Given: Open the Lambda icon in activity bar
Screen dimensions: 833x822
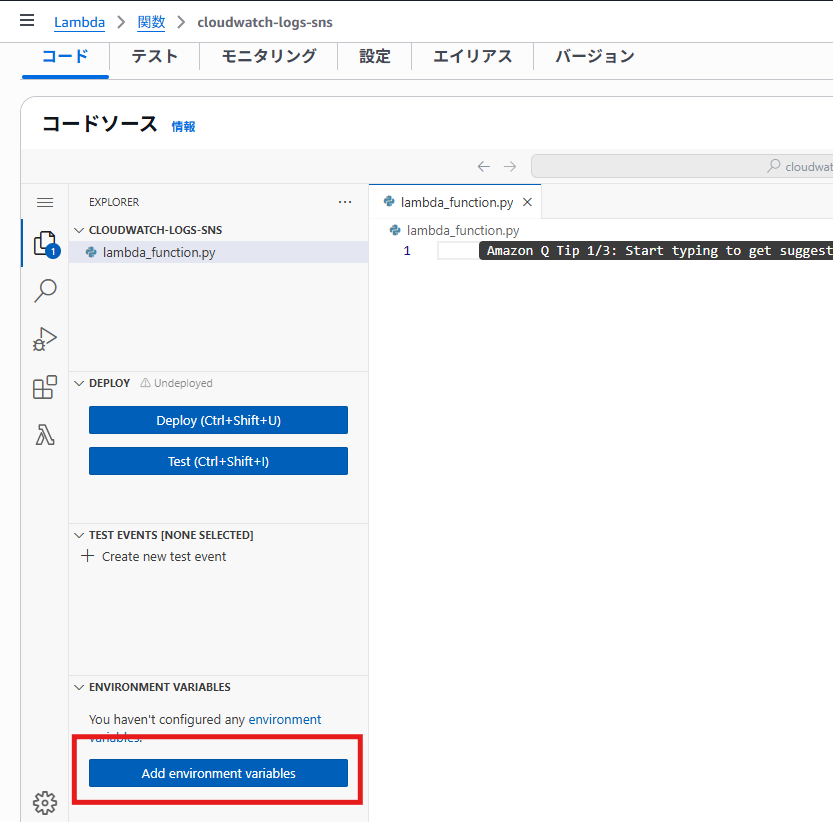Looking at the screenshot, I should (45, 435).
